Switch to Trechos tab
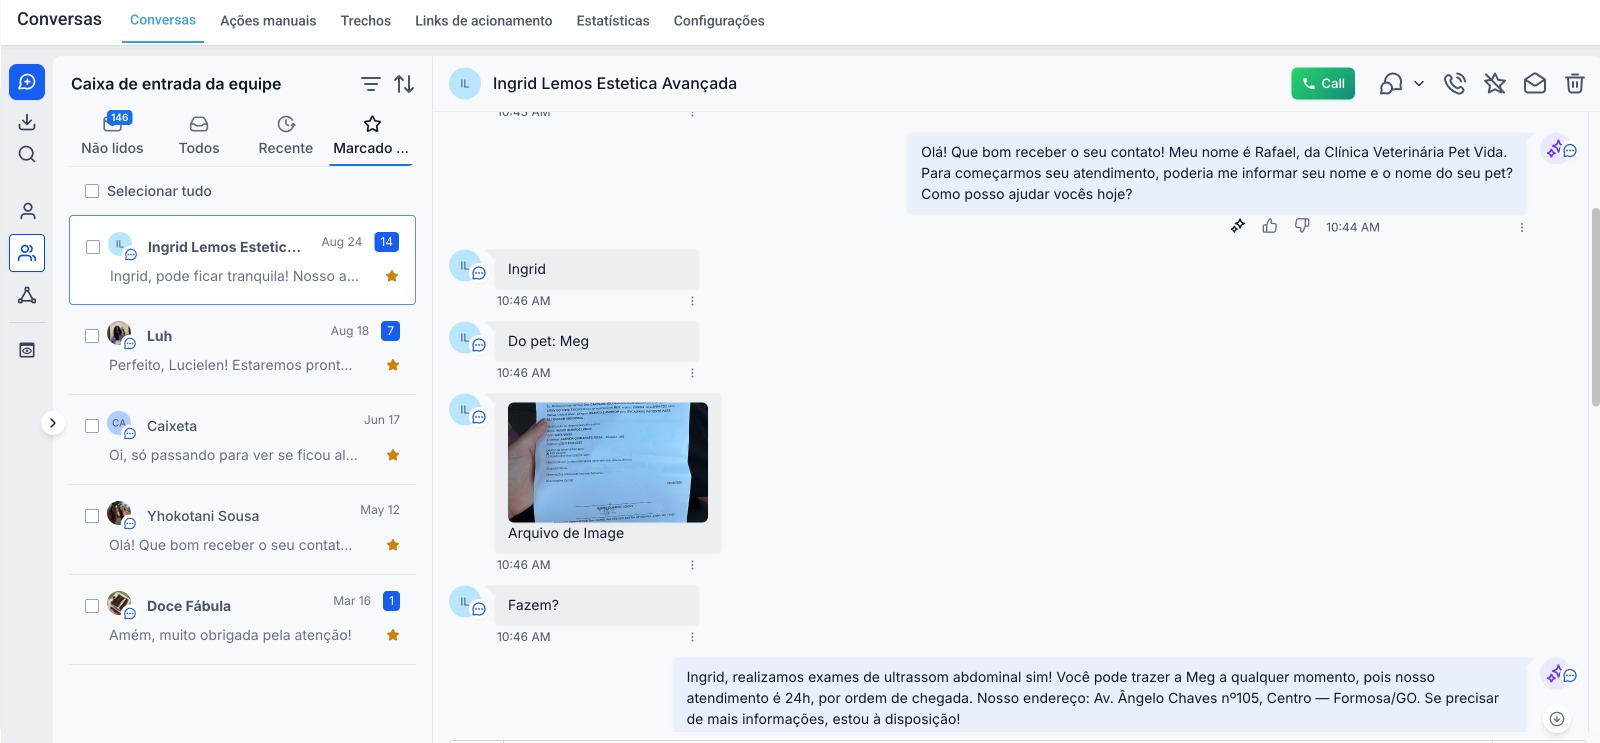The width and height of the screenshot is (1600, 743). click(x=366, y=21)
